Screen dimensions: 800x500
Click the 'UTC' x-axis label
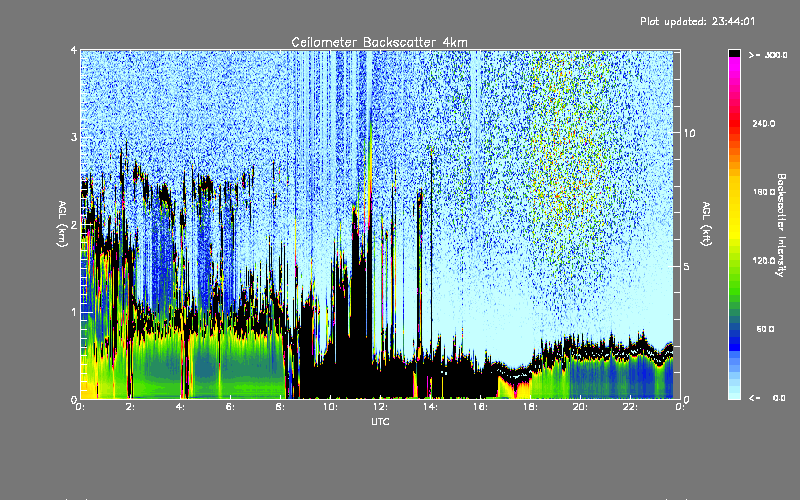click(x=380, y=421)
